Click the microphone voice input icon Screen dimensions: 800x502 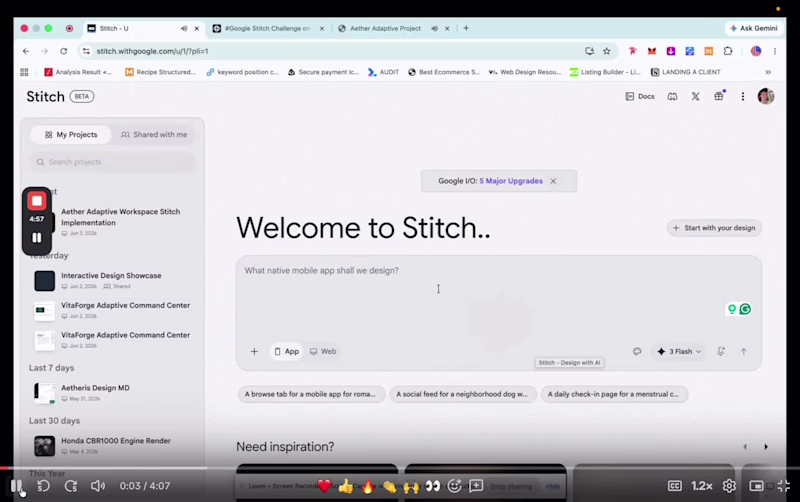(721, 352)
